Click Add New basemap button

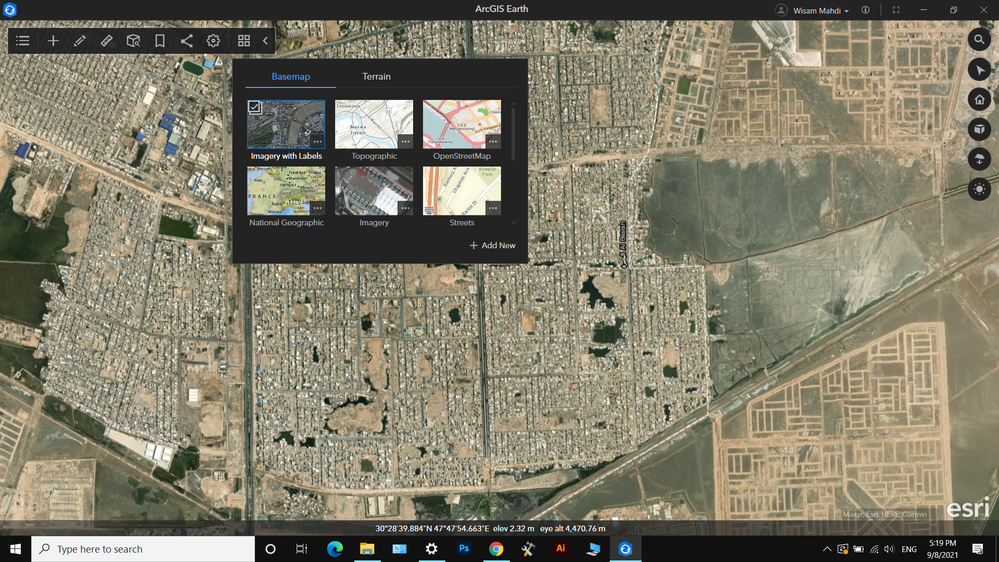click(492, 245)
